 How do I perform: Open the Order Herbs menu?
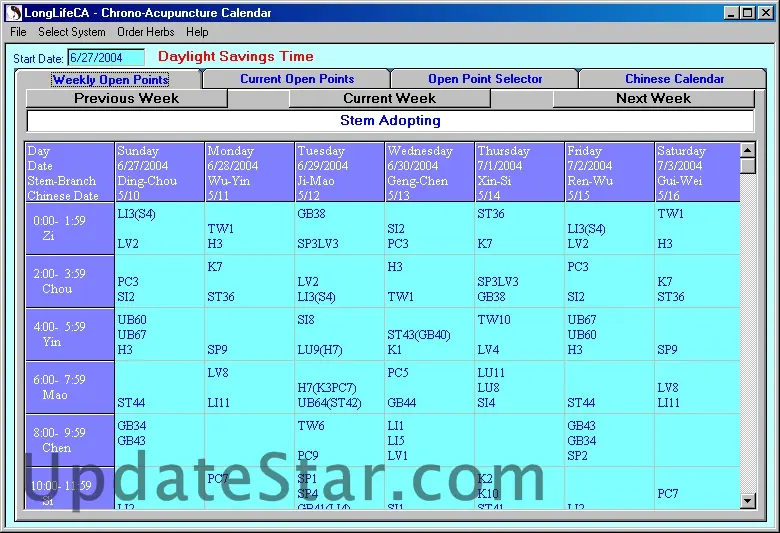146,32
